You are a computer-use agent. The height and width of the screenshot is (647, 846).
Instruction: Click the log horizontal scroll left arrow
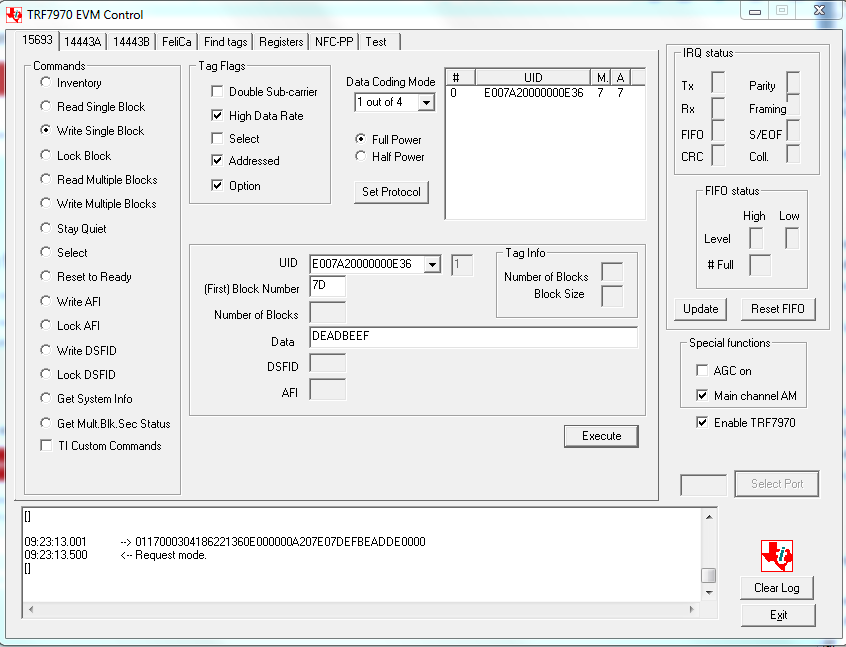(x=31, y=609)
